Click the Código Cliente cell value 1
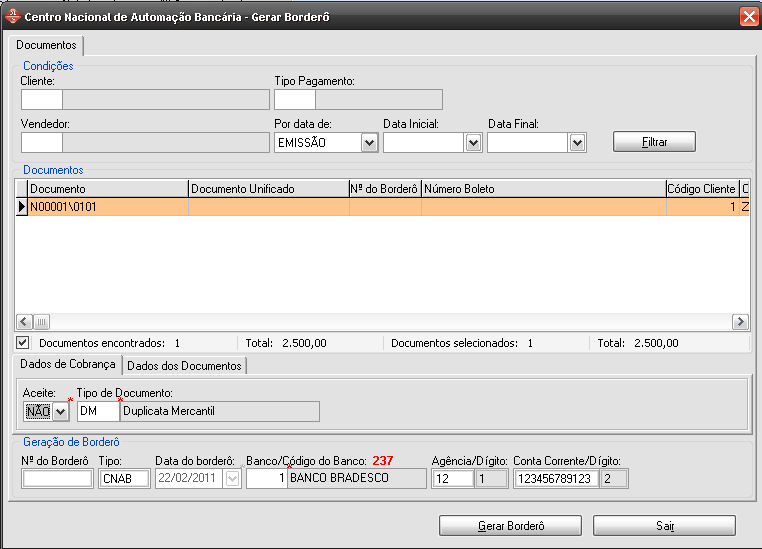This screenshot has width=762, height=549. tap(702, 207)
